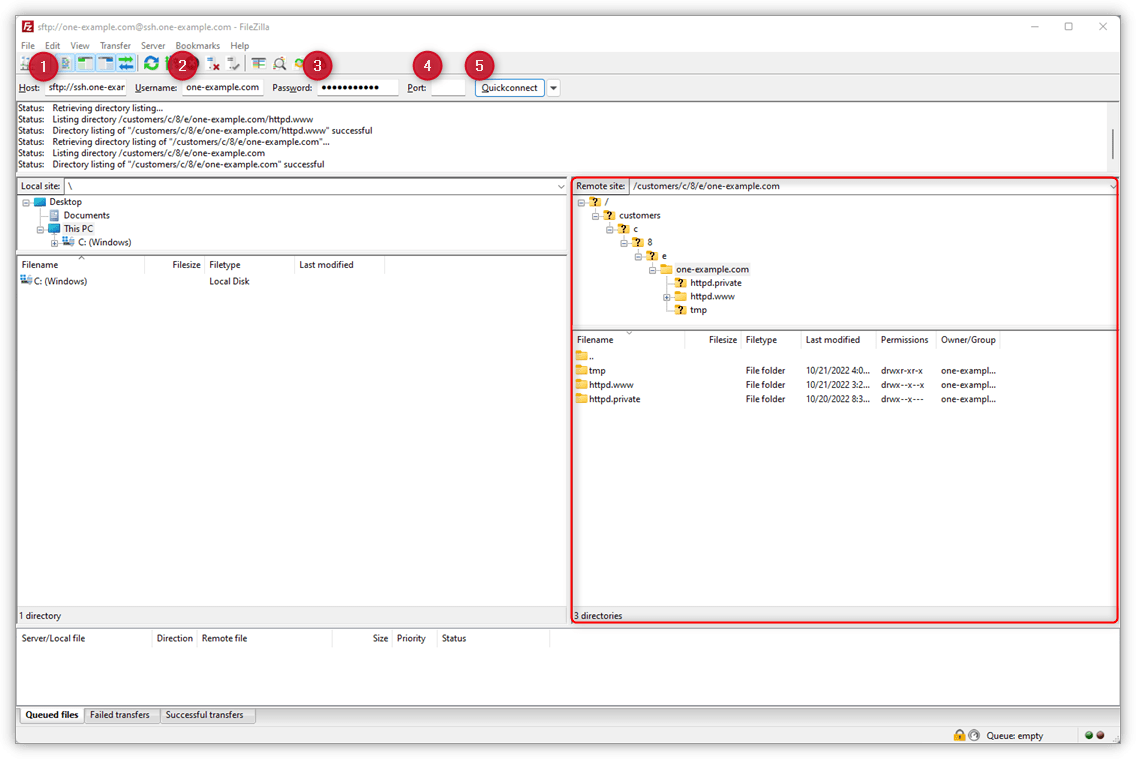Refresh the file and folder lists
This screenshot has width=1136, height=759.
[151, 63]
